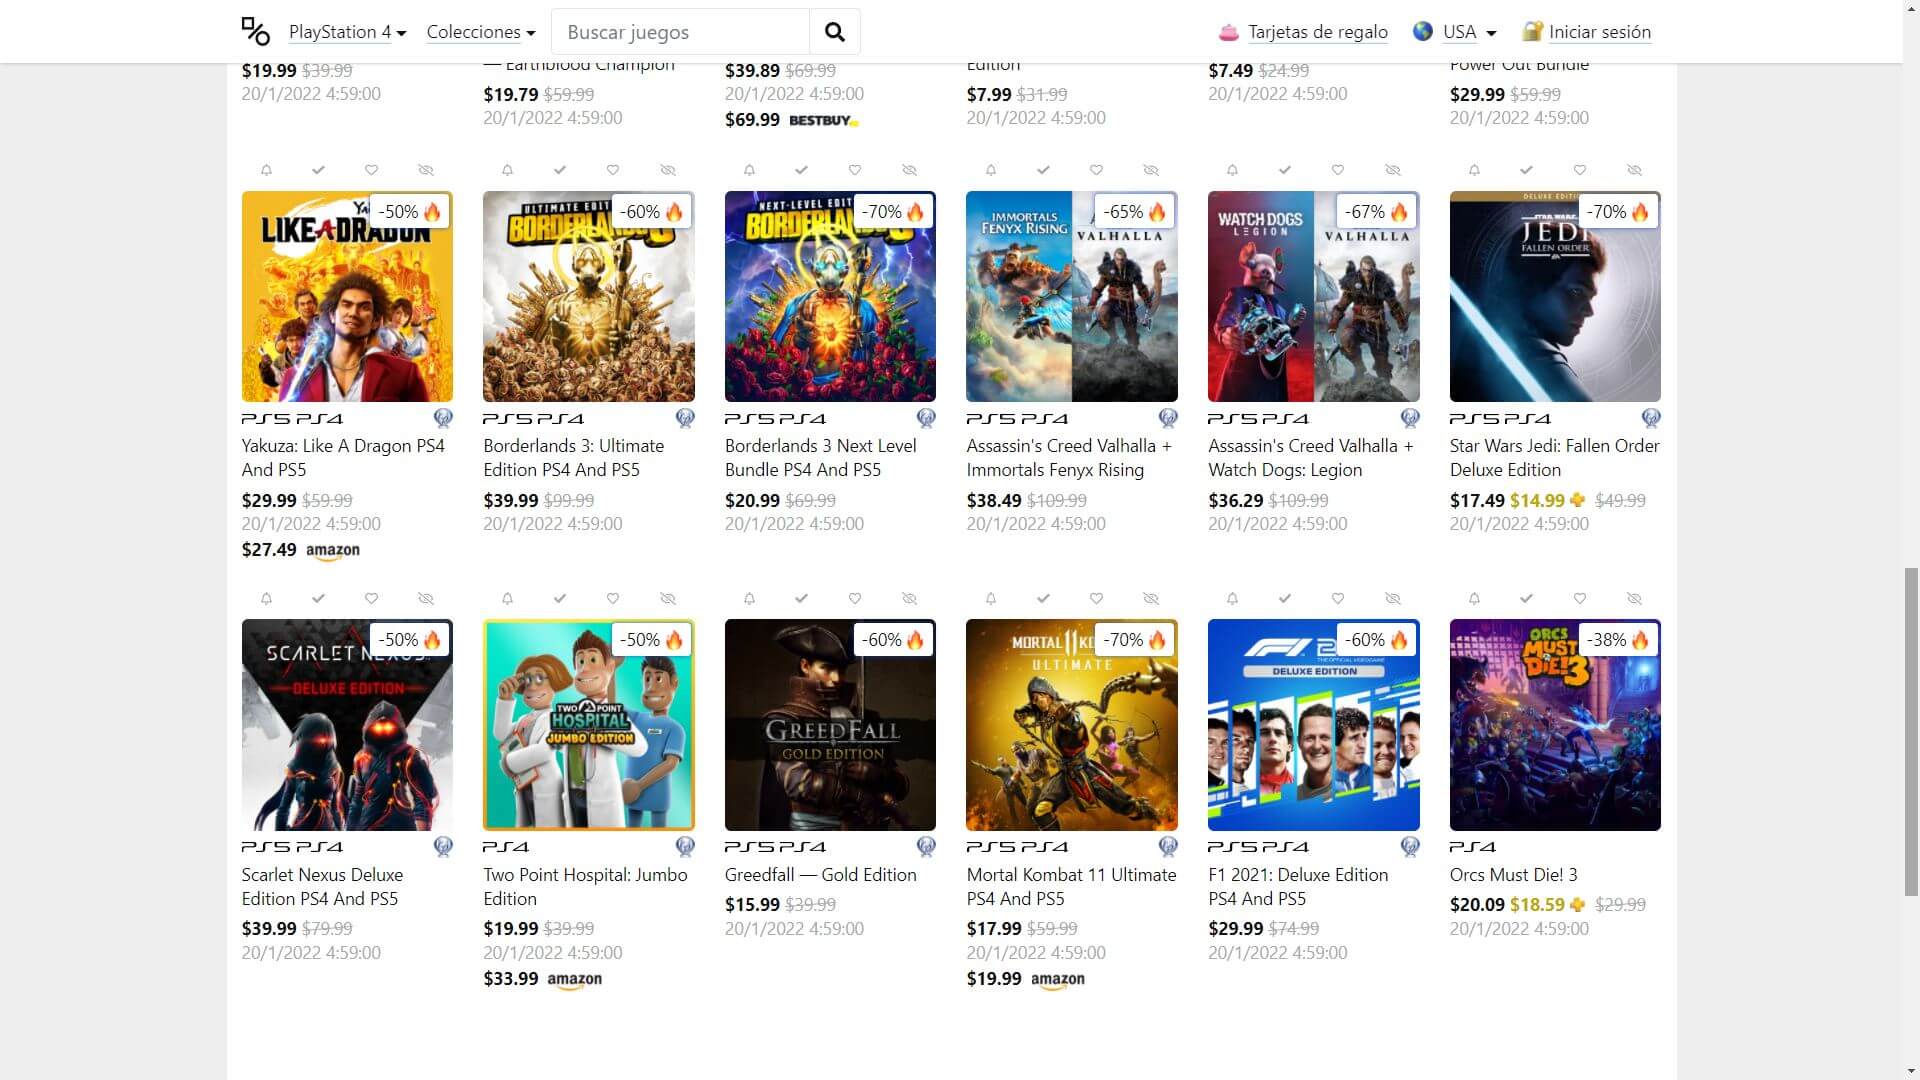Viewport: 1920px width, 1080px height.
Task: Open the Greedfall Gold Edition cover thumbnail
Action: coord(830,725)
